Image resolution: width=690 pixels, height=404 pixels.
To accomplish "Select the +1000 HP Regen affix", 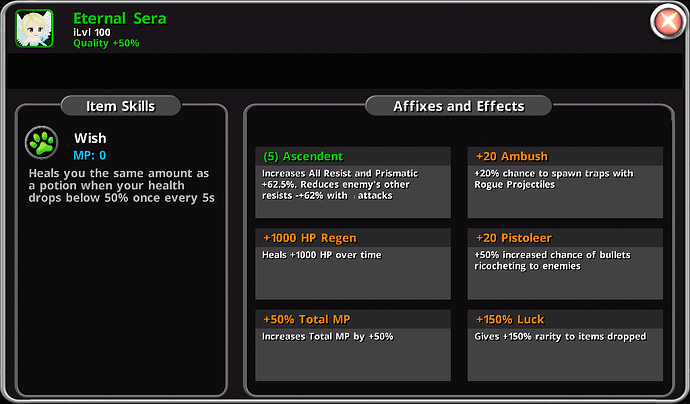I will point(352,264).
